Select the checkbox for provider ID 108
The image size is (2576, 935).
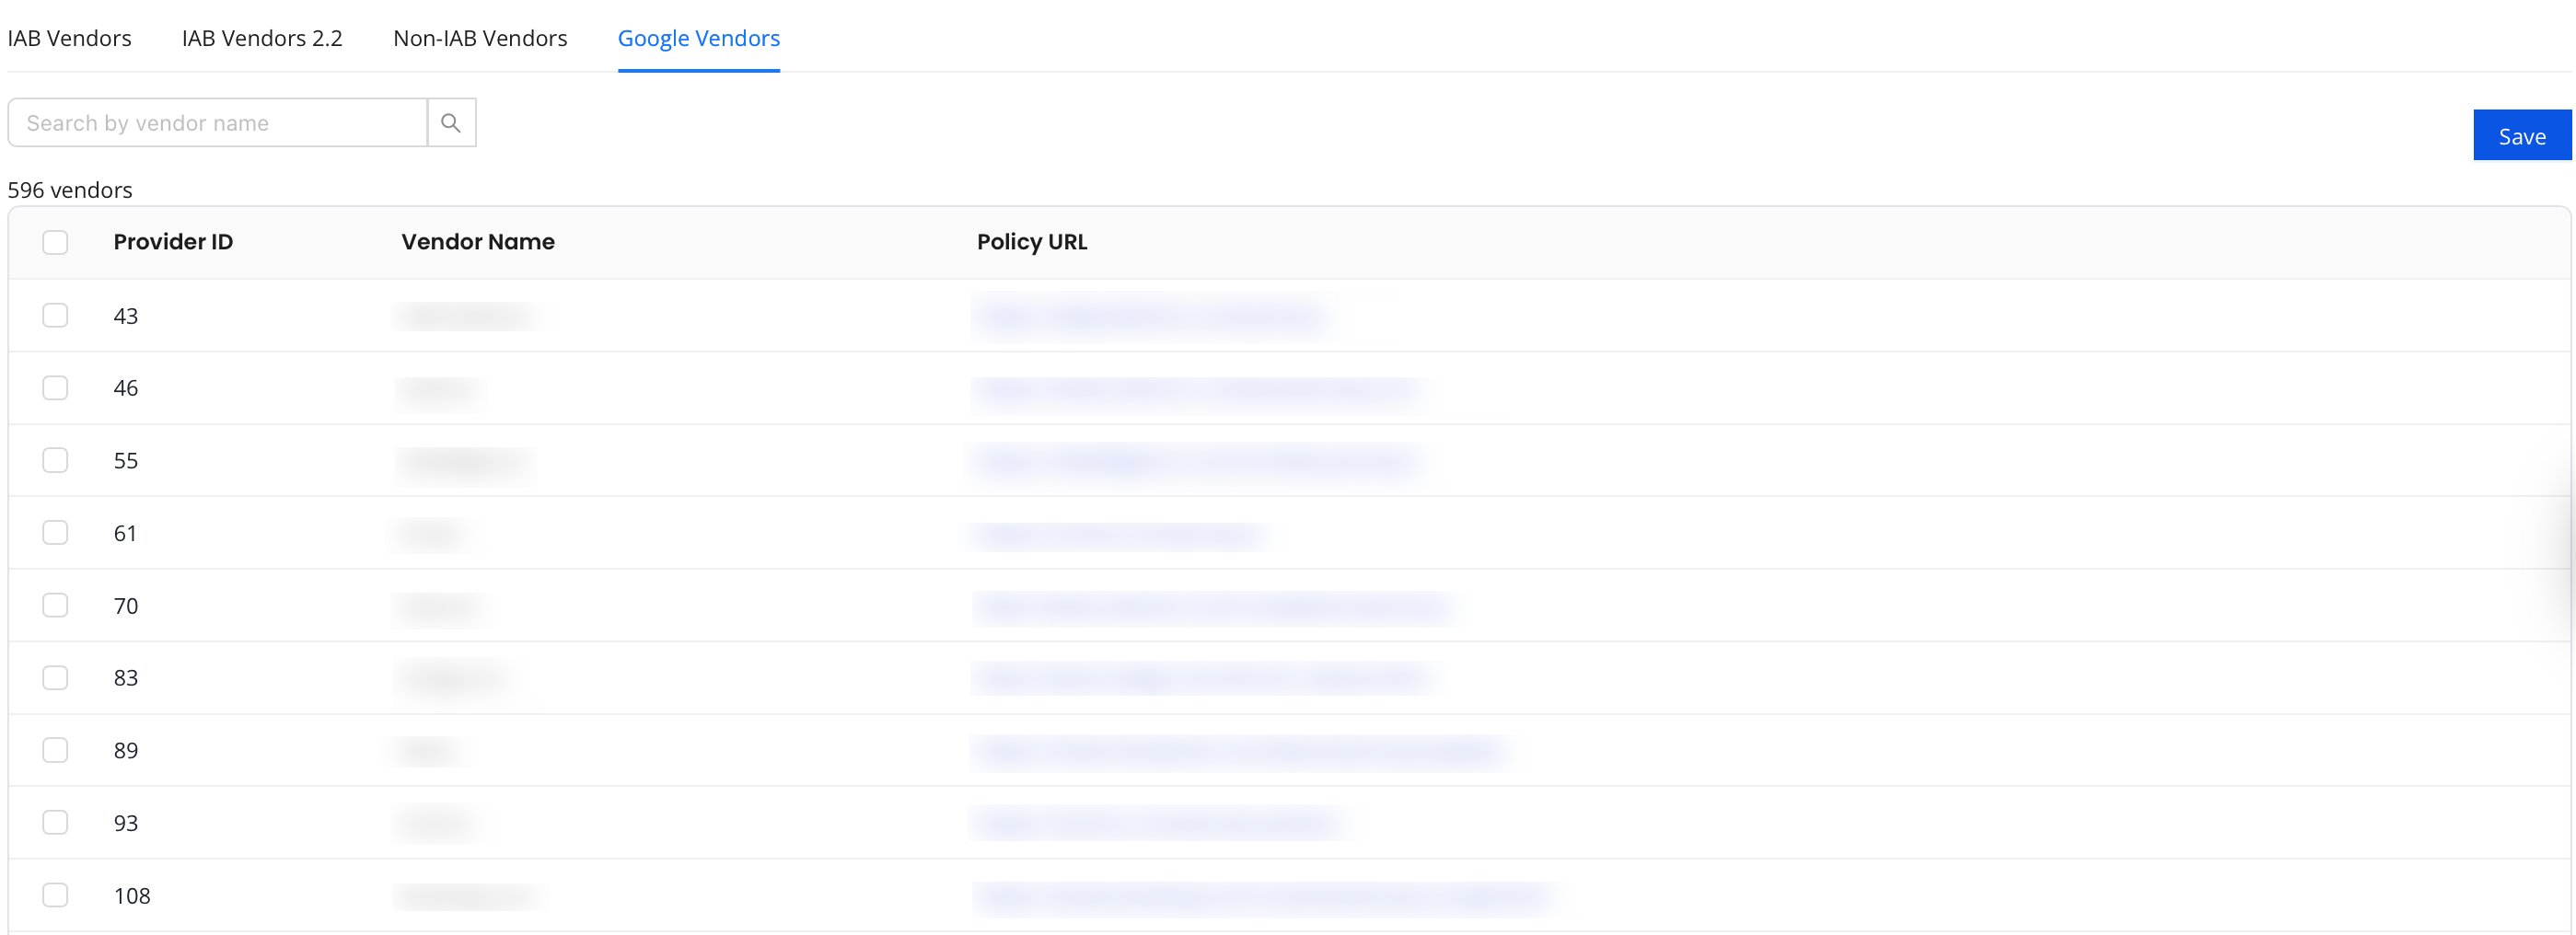tap(55, 895)
